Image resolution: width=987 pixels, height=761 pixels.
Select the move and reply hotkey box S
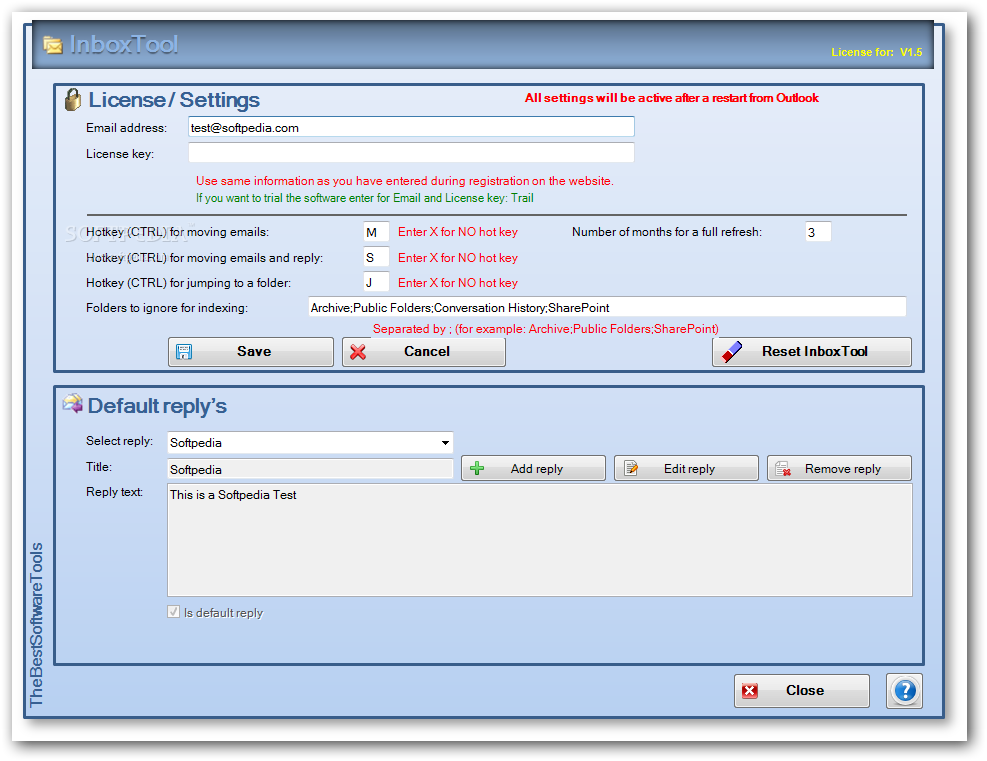[x=376, y=257]
